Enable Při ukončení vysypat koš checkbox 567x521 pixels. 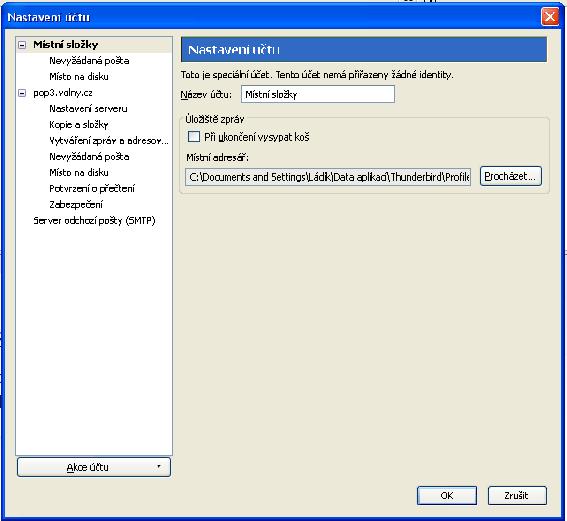pos(194,137)
